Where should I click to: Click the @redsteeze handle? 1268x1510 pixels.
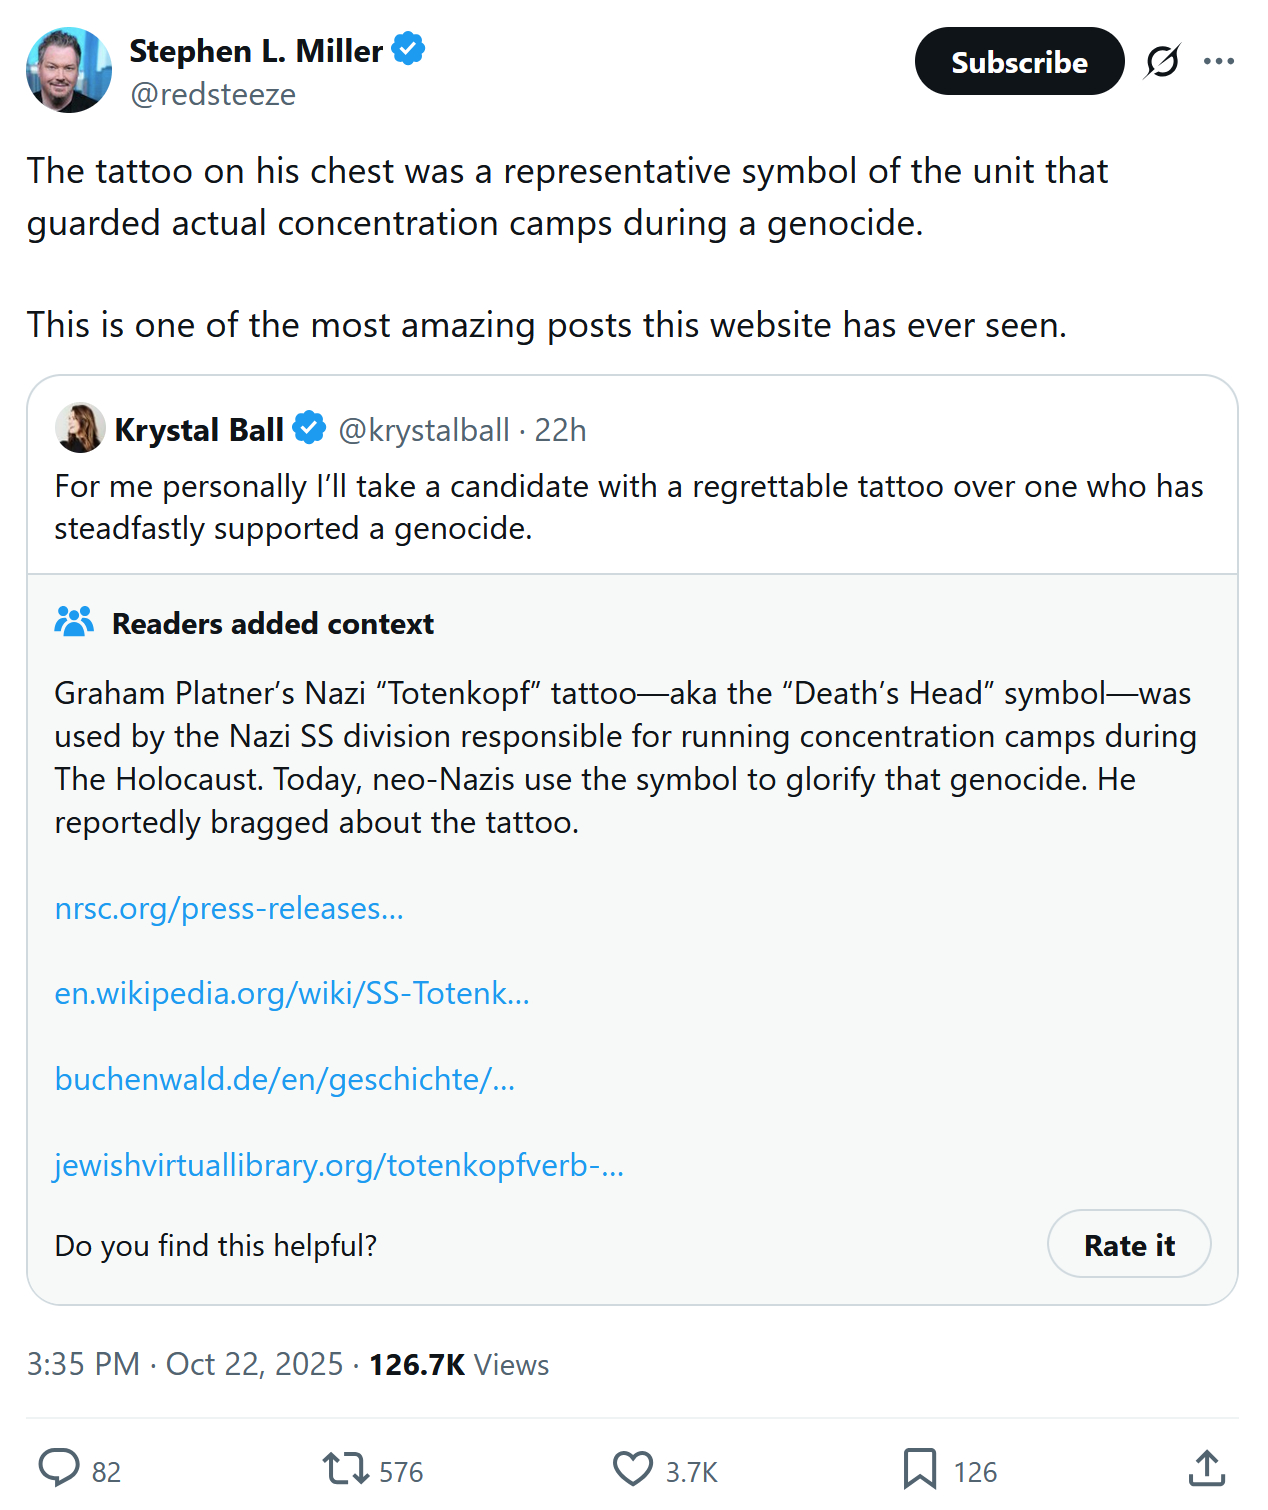coord(213,94)
